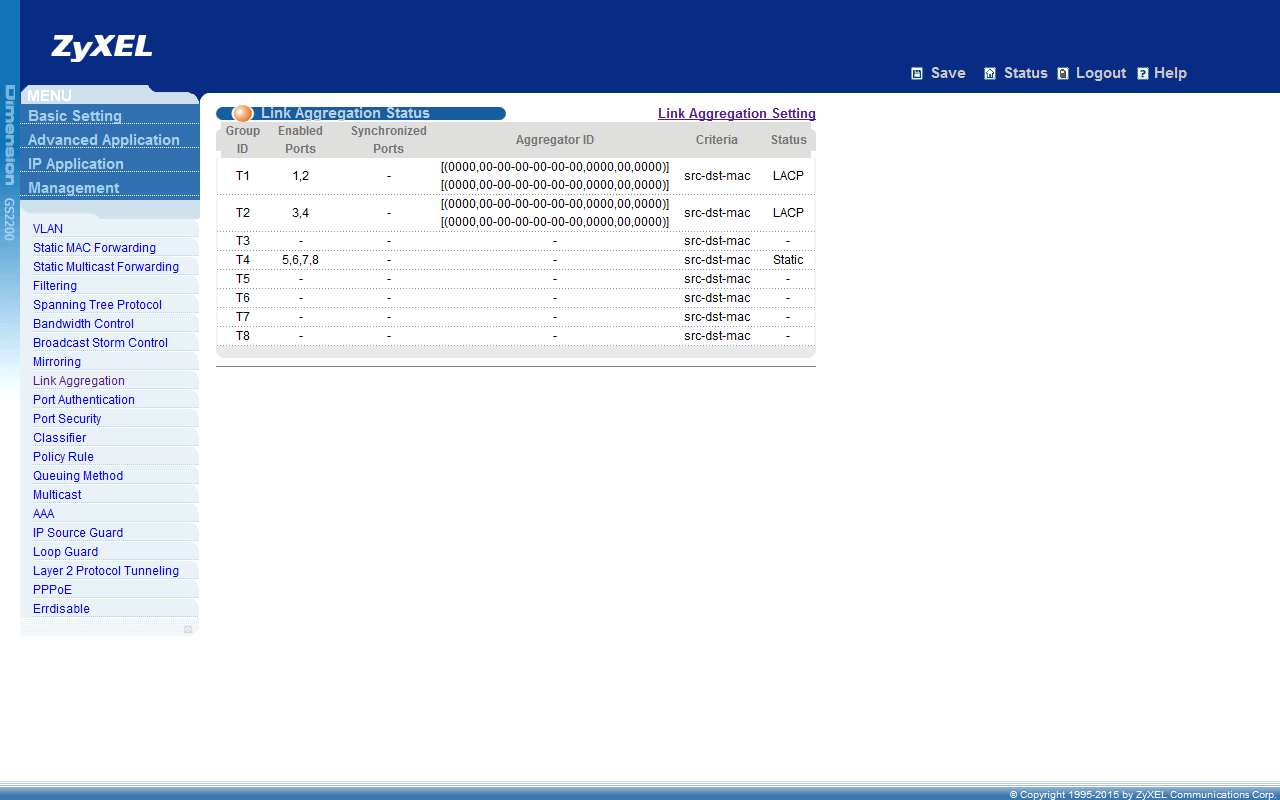Open the AAA page
The height and width of the screenshot is (800, 1280).
(x=44, y=514)
